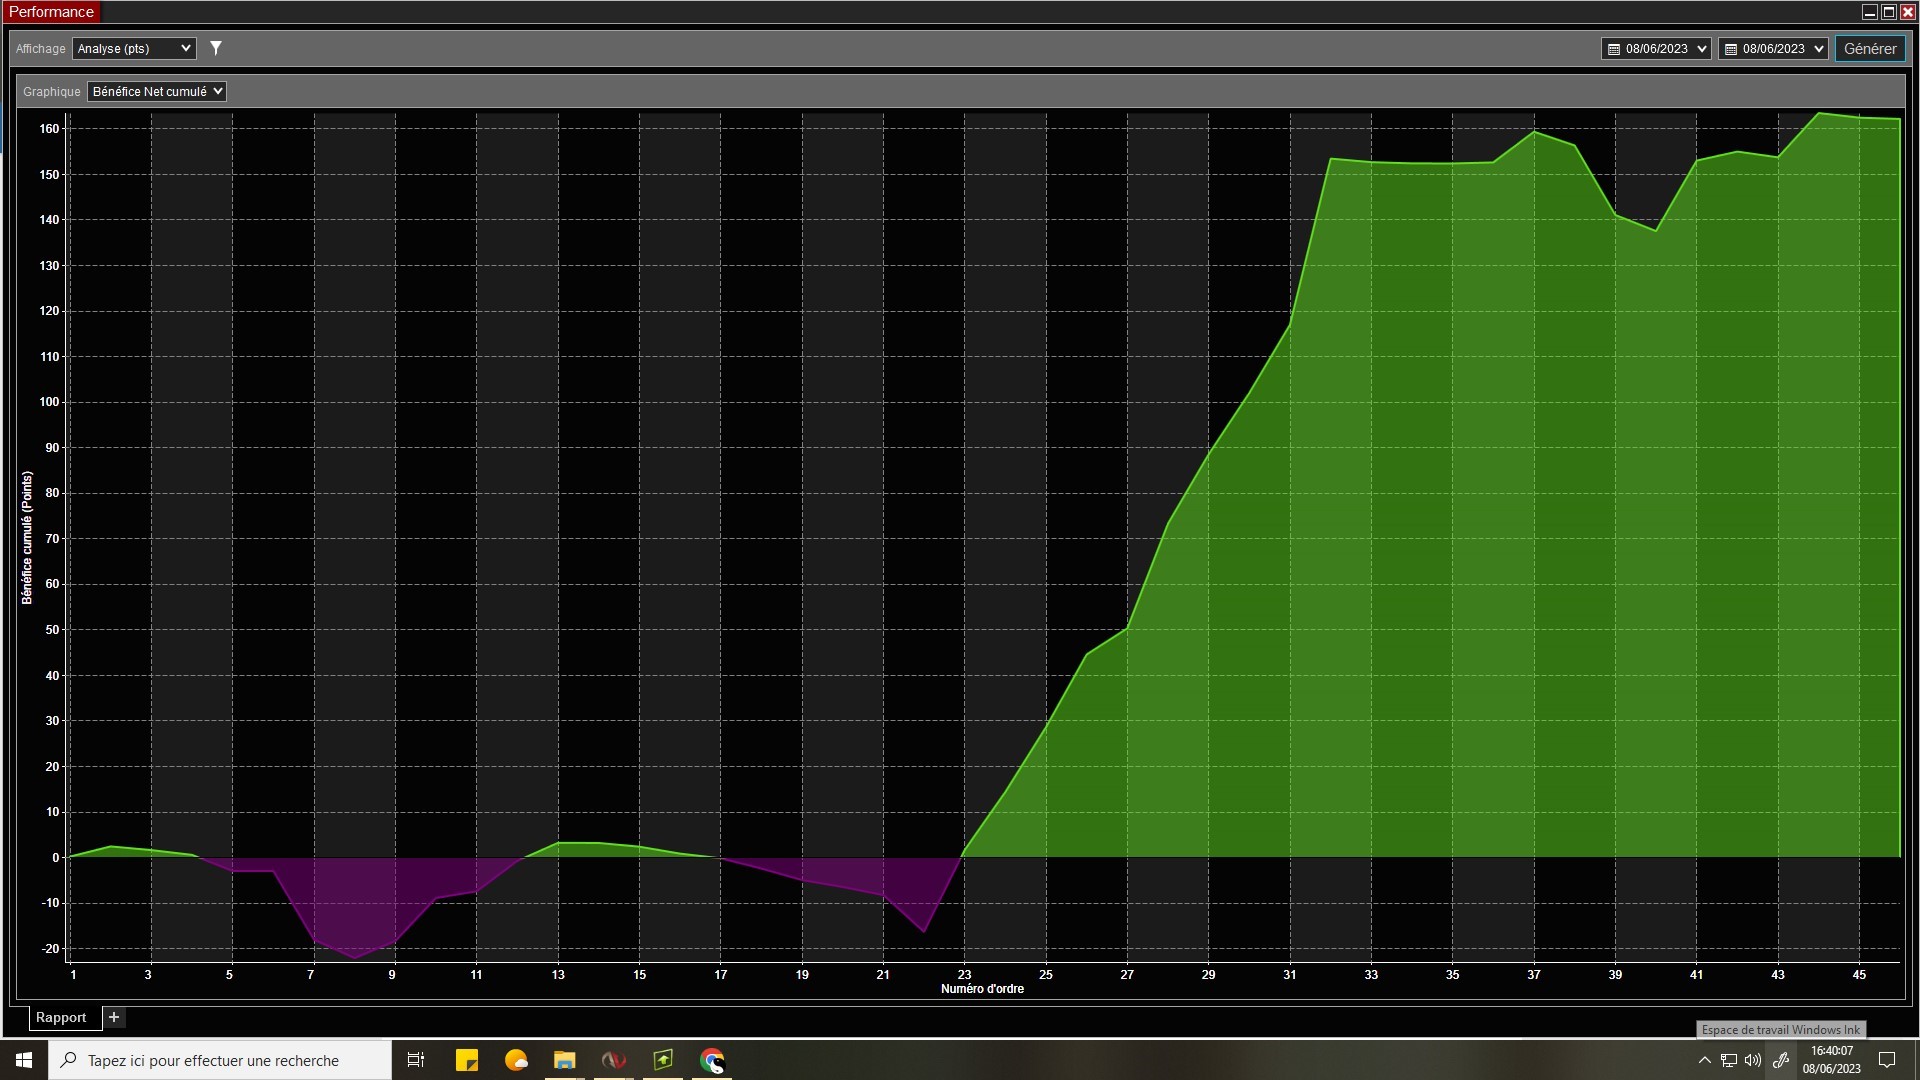Expand the Bénéfice Net cumulé chart dropdown
The width and height of the screenshot is (1920, 1080).
pyautogui.click(x=157, y=91)
